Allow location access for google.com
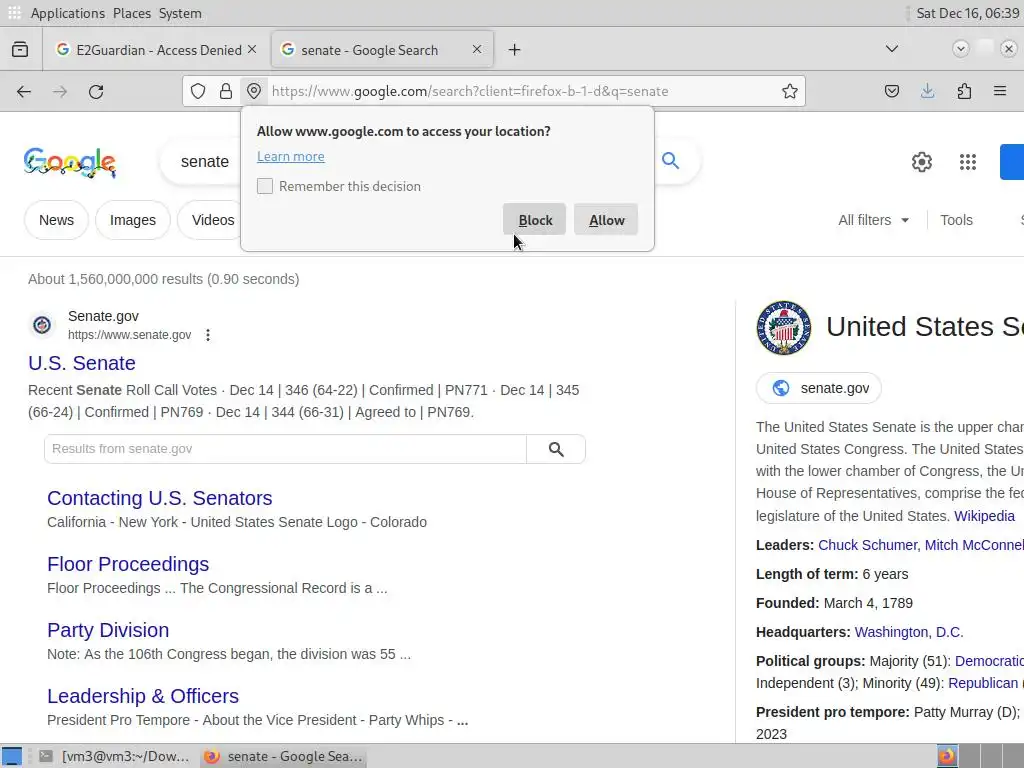Image resolution: width=1024 pixels, height=768 pixels. point(606,219)
